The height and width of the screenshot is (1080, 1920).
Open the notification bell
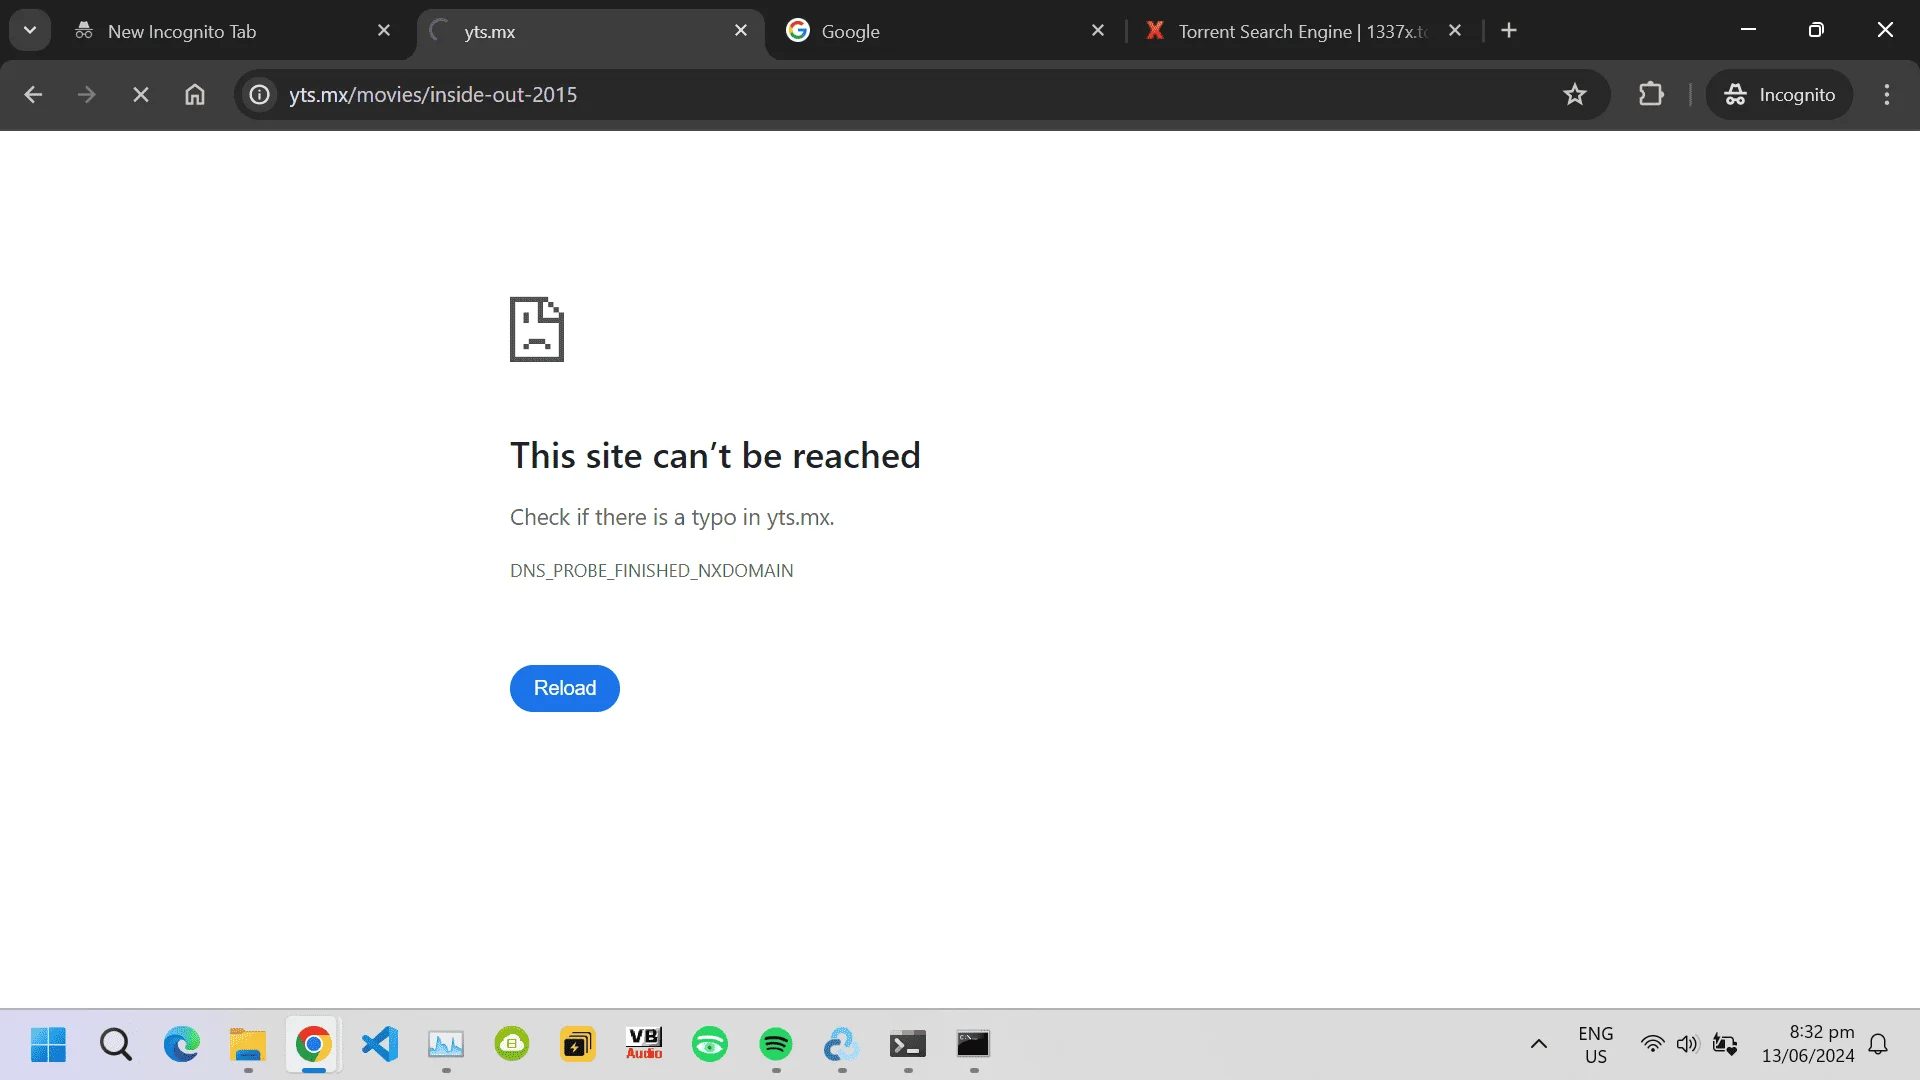pyautogui.click(x=1879, y=1045)
